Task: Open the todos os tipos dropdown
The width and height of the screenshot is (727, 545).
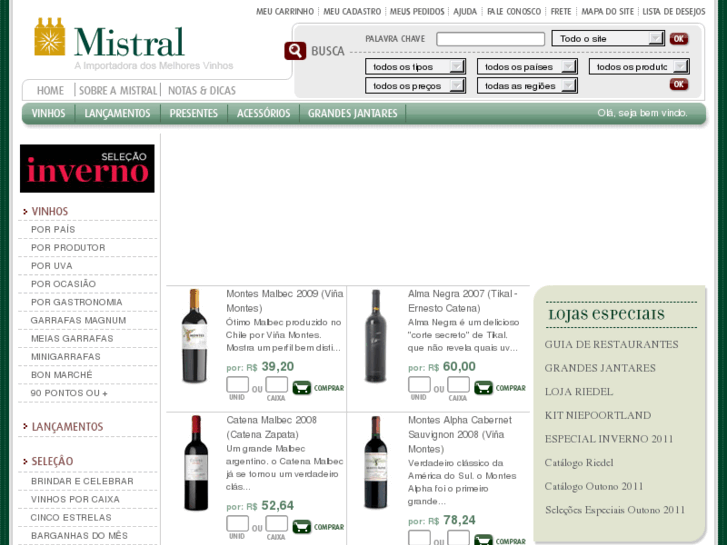Action: tap(415, 67)
